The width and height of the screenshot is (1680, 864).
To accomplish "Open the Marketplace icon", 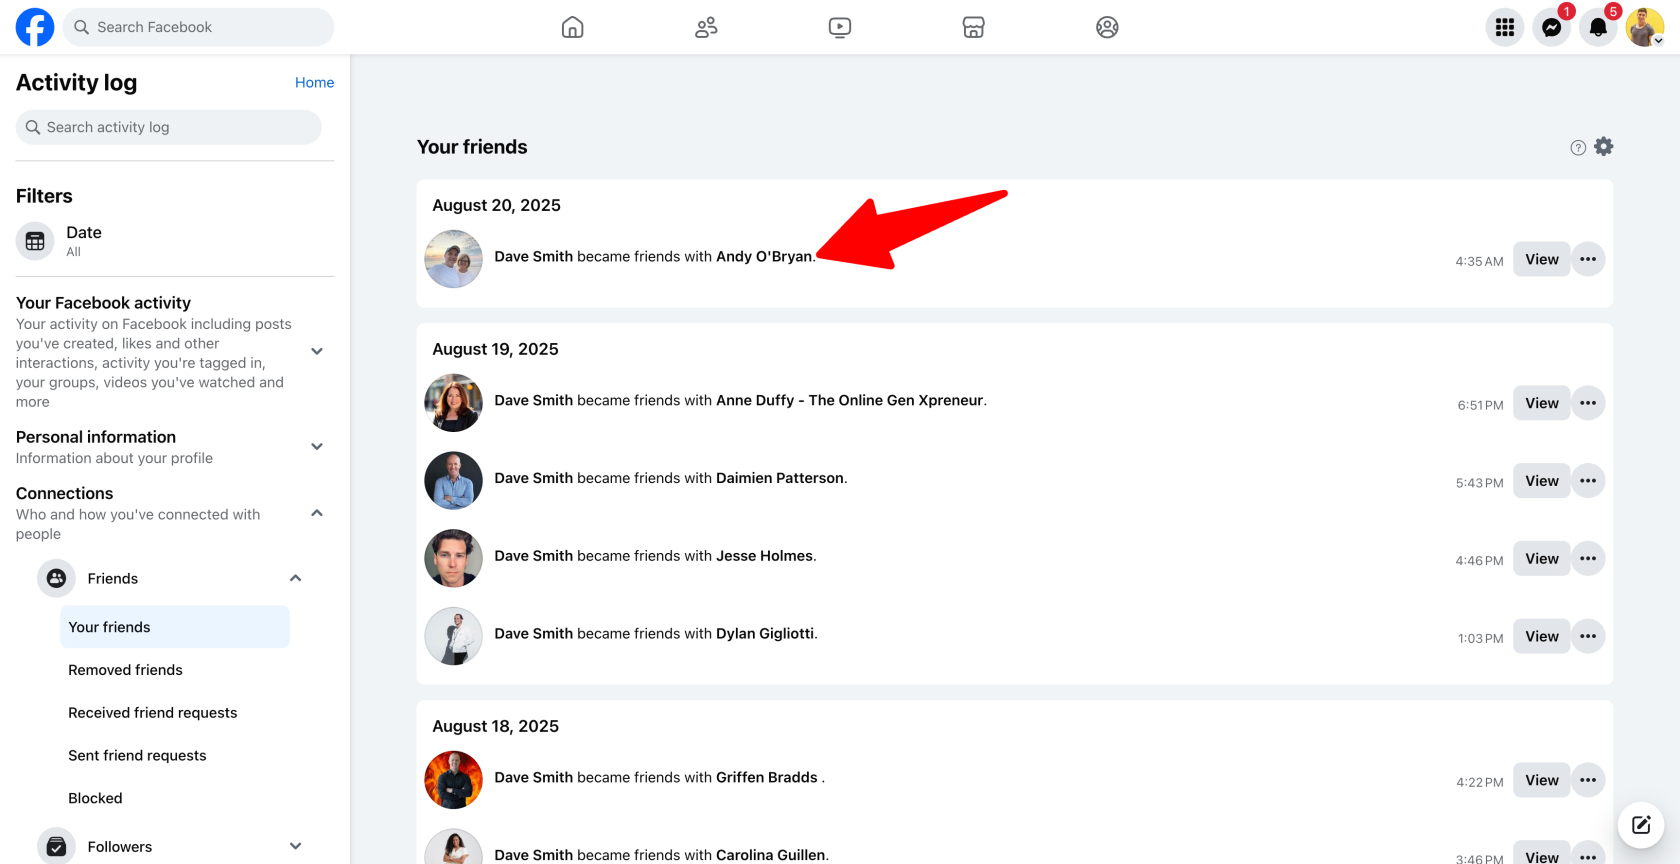I will click(973, 27).
